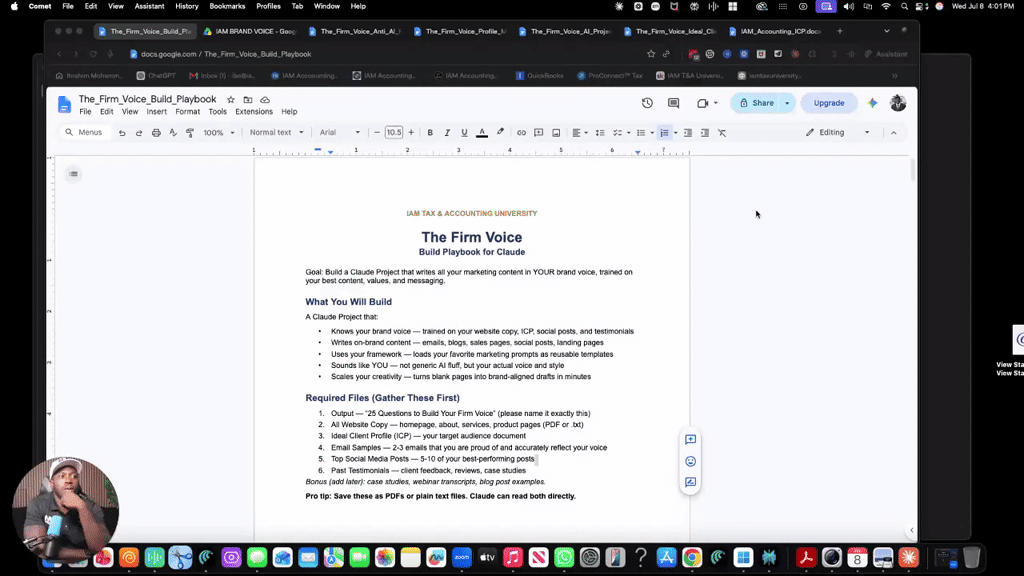Click the print icon in toolbar

click(x=156, y=133)
